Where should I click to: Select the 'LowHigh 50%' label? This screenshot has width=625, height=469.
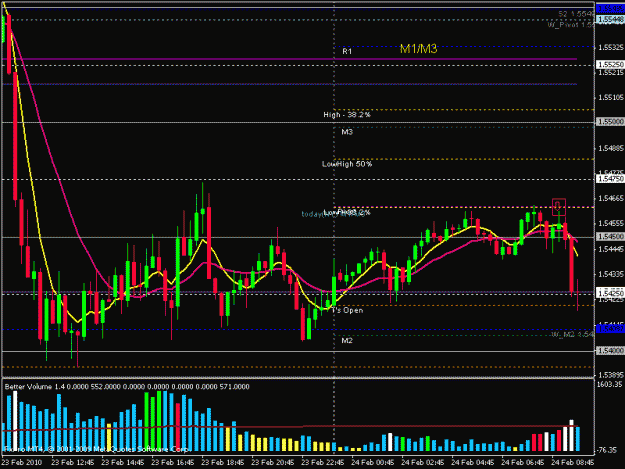(347, 164)
